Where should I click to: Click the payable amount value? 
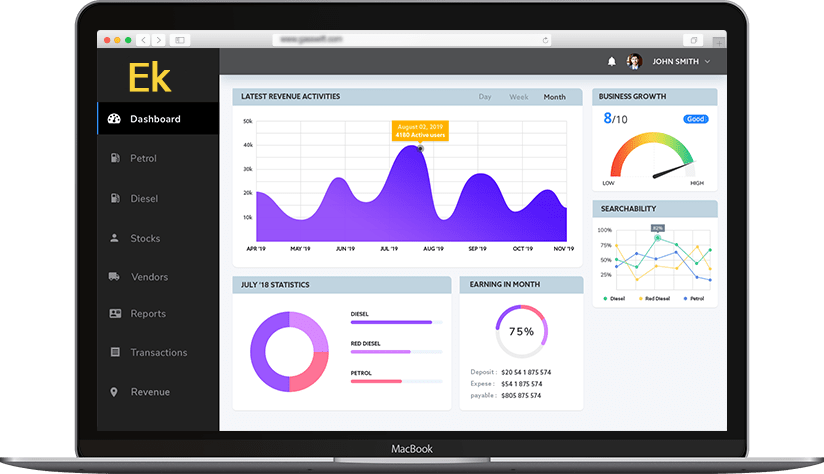pos(521,395)
